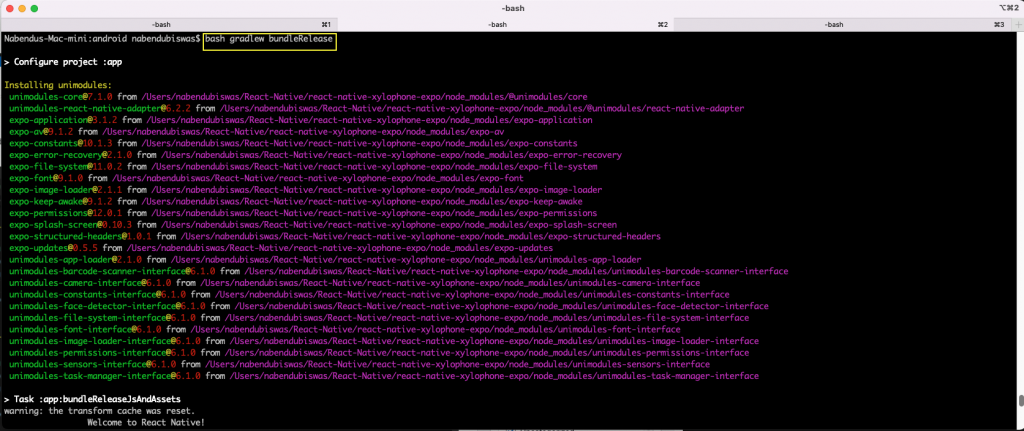Click the 'unimodules-app-loader@2.1.0' package name
This screenshot has width=1024, height=431.
click(x=76, y=259)
